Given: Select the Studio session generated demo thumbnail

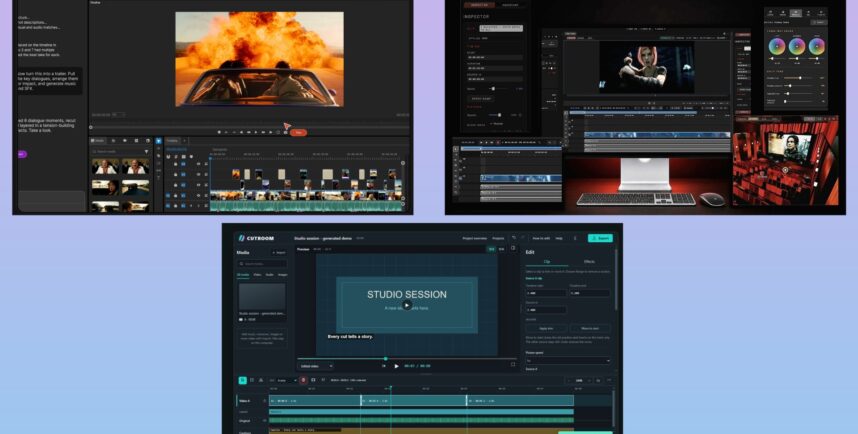Looking at the screenshot, I should point(262,296).
